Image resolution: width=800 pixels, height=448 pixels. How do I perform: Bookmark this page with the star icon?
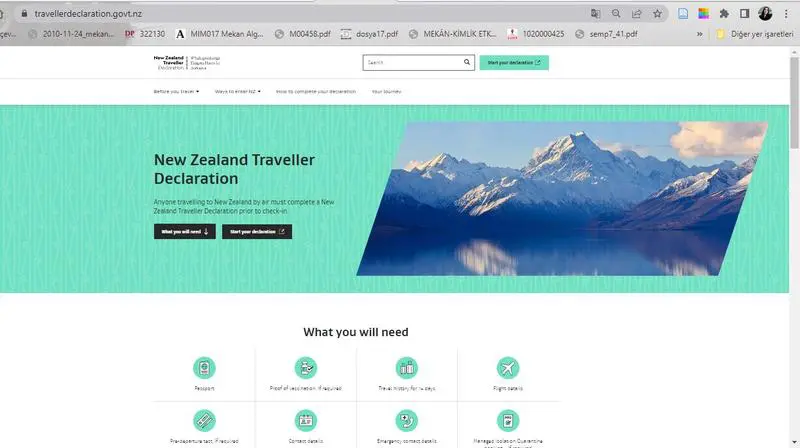pyautogui.click(x=657, y=14)
